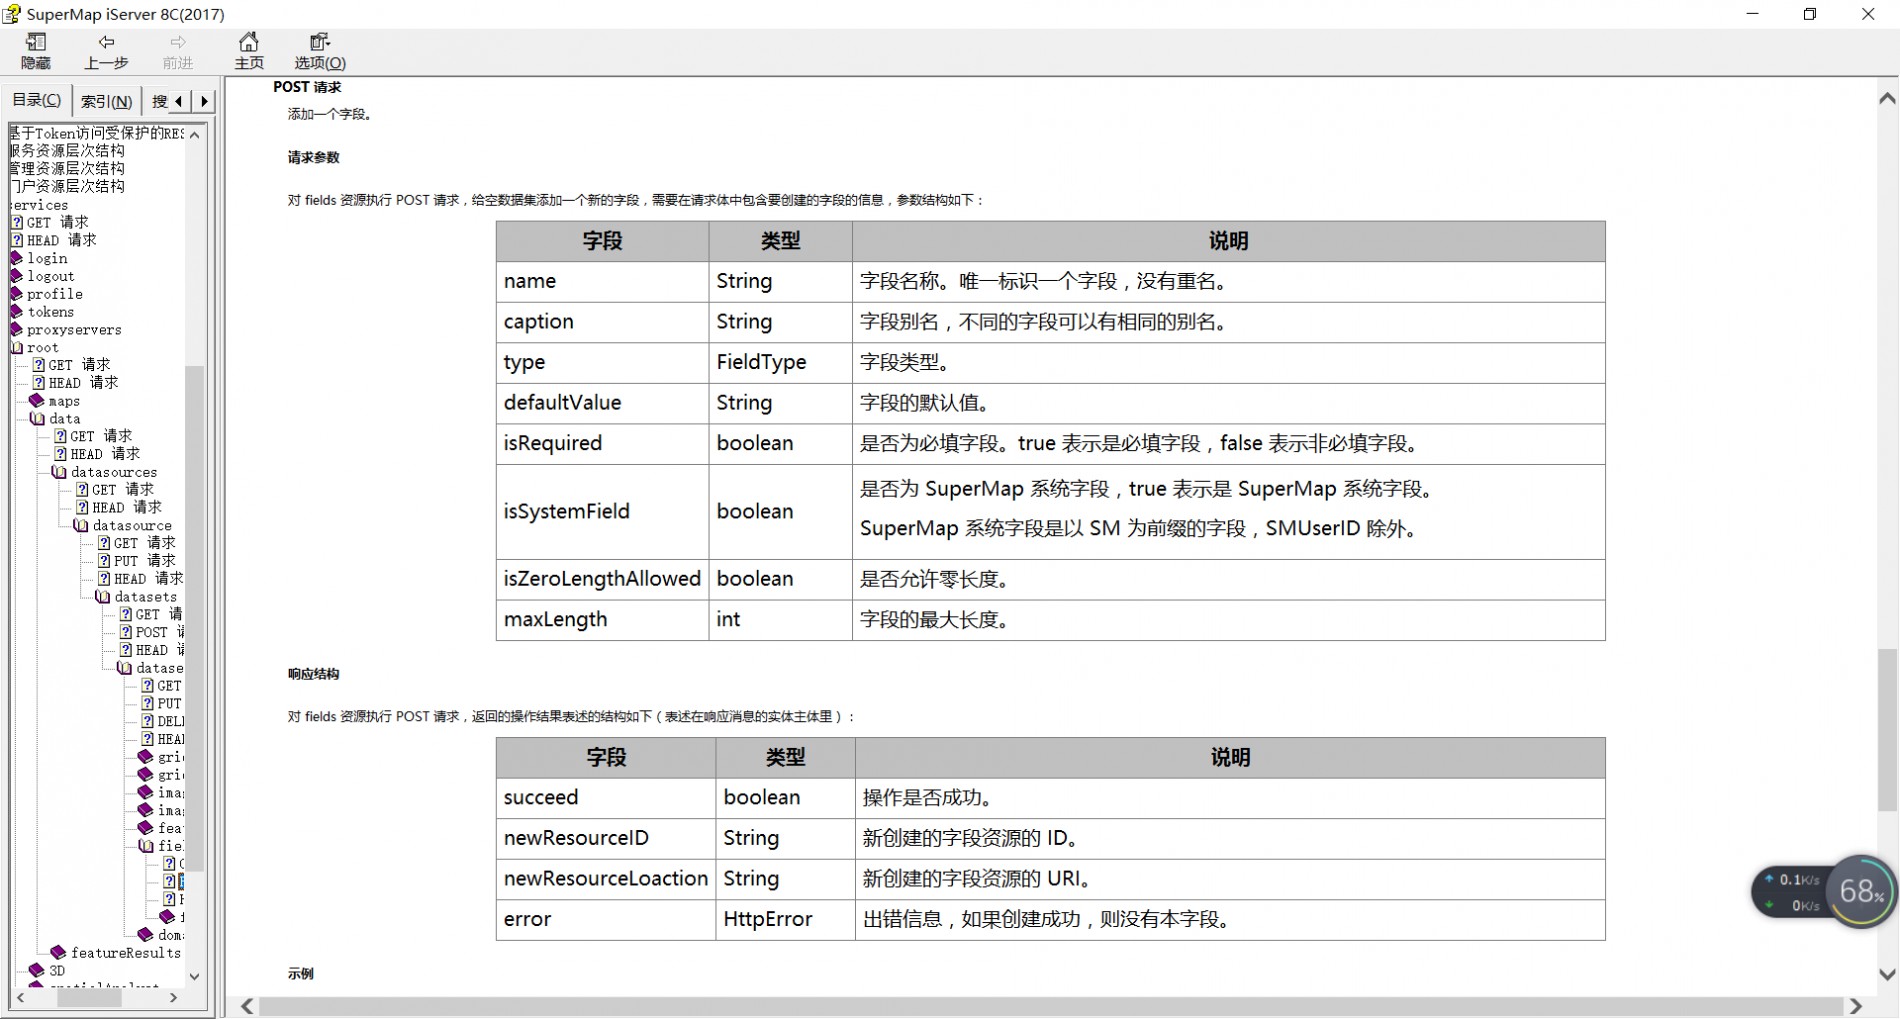Click the content pane vertical scrollbar thumb
This screenshot has width=1900, height=1019.
coord(1886,729)
